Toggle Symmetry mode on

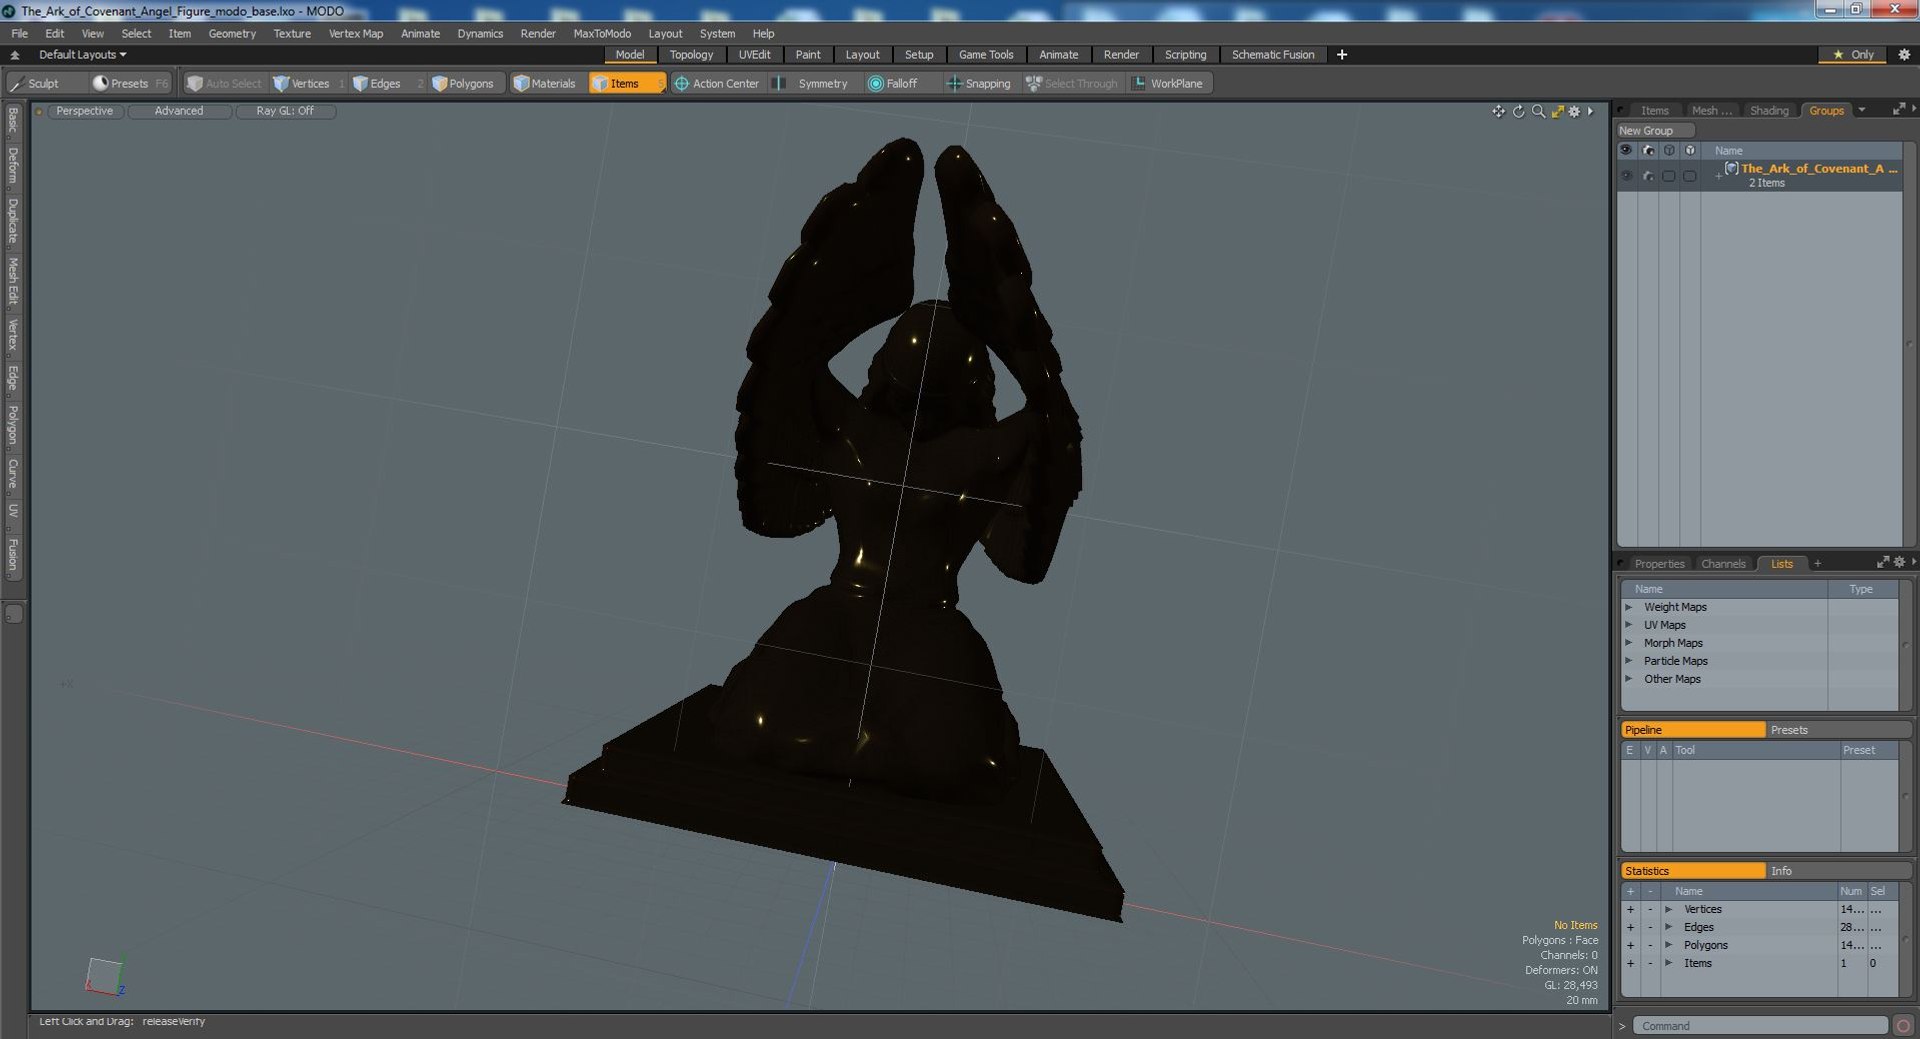click(x=811, y=84)
